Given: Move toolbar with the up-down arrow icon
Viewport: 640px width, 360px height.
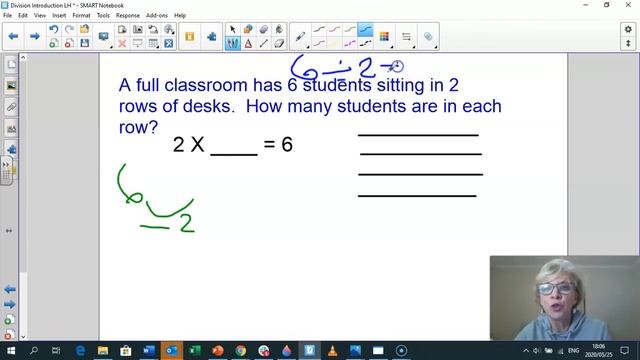Looking at the screenshot, I should (x=628, y=43).
